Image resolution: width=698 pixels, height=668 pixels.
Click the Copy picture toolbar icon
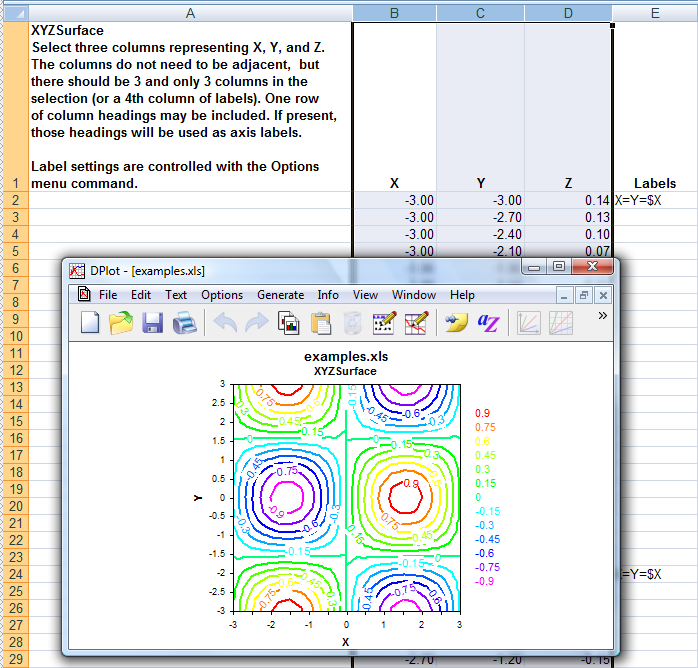[x=288, y=323]
